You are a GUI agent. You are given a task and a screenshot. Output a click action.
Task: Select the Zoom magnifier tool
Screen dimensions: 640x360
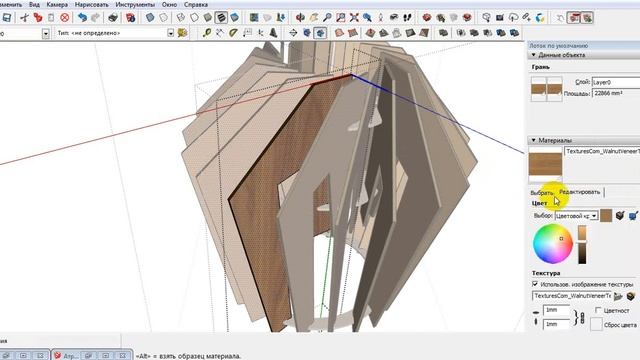[x=327, y=18]
